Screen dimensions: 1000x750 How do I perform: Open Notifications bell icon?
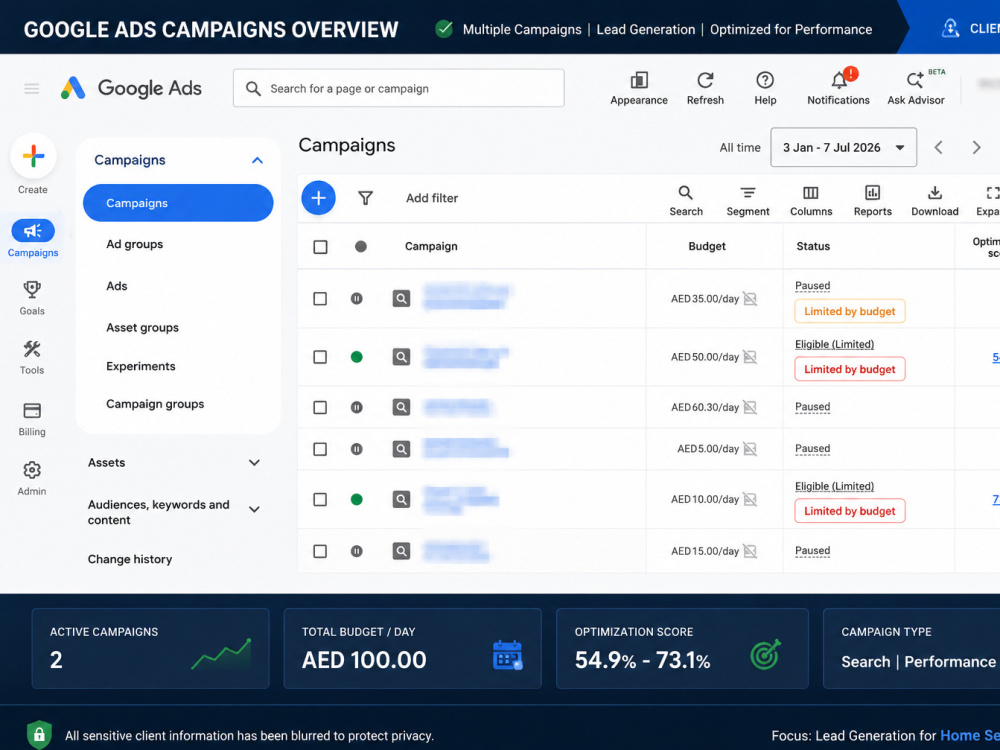pyautogui.click(x=839, y=80)
